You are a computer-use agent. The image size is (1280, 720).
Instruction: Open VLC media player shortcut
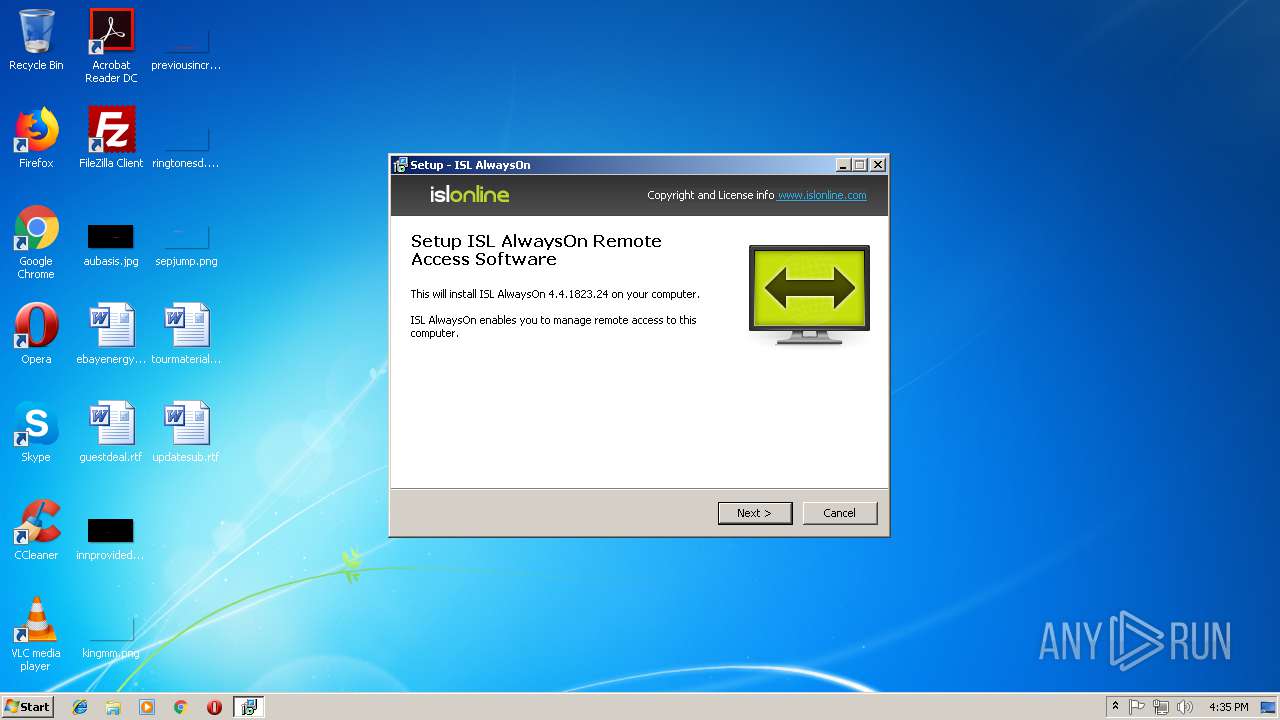click(x=36, y=634)
